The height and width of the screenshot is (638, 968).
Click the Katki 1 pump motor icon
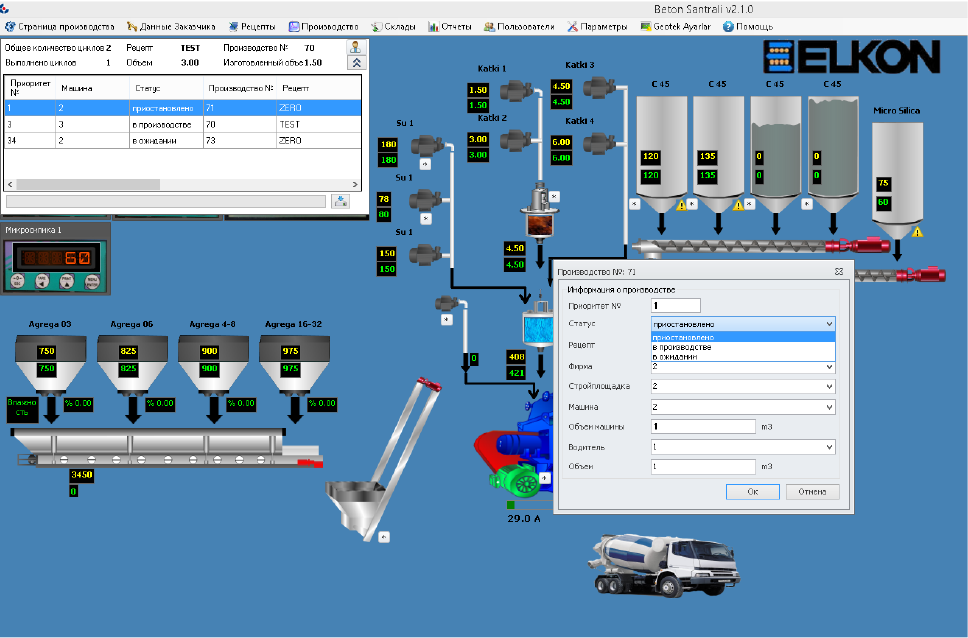tap(516, 91)
